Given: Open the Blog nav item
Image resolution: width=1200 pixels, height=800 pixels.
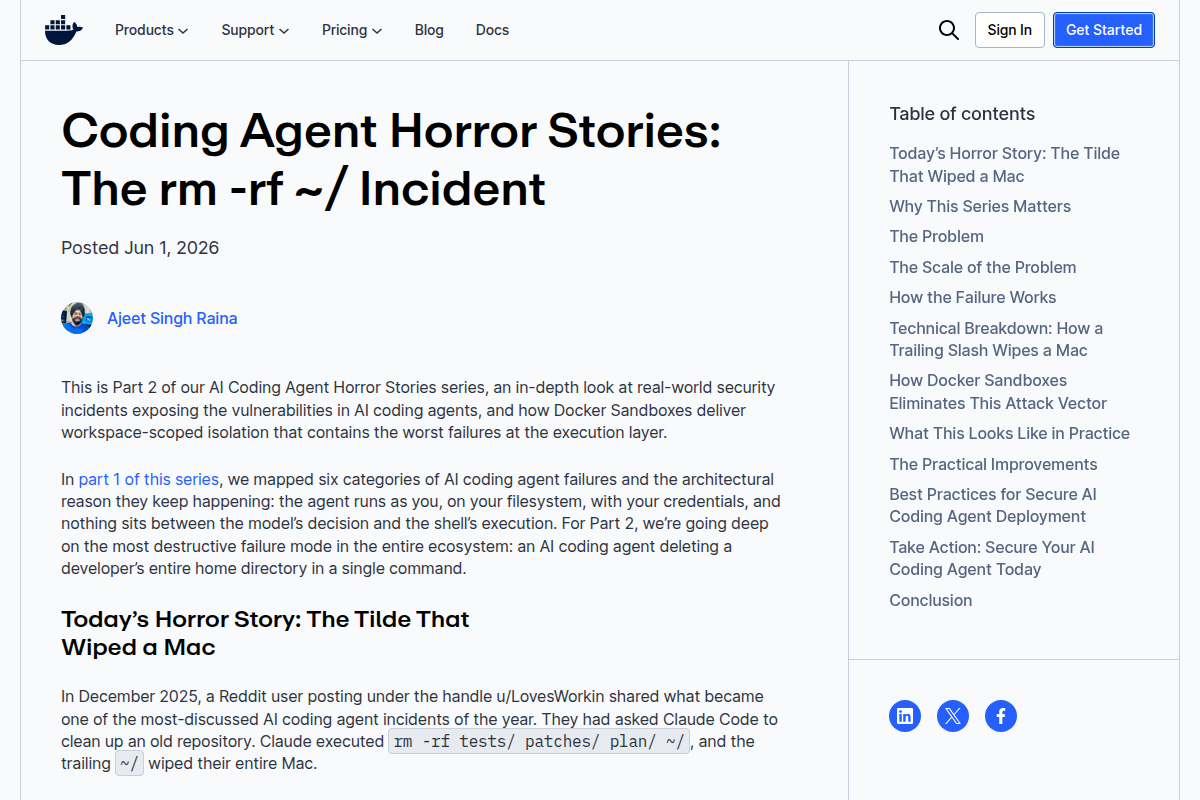Looking at the screenshot, I should point(429,30).
